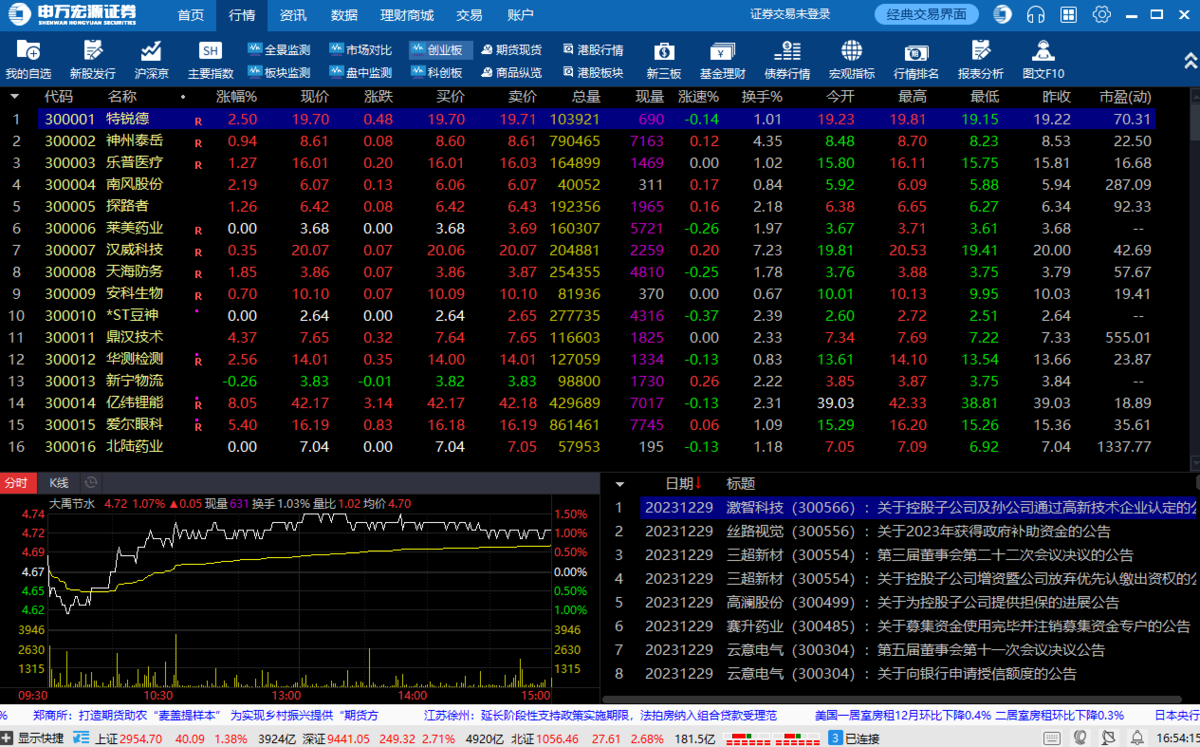Open 交易 trading menu

click(469, 15)
